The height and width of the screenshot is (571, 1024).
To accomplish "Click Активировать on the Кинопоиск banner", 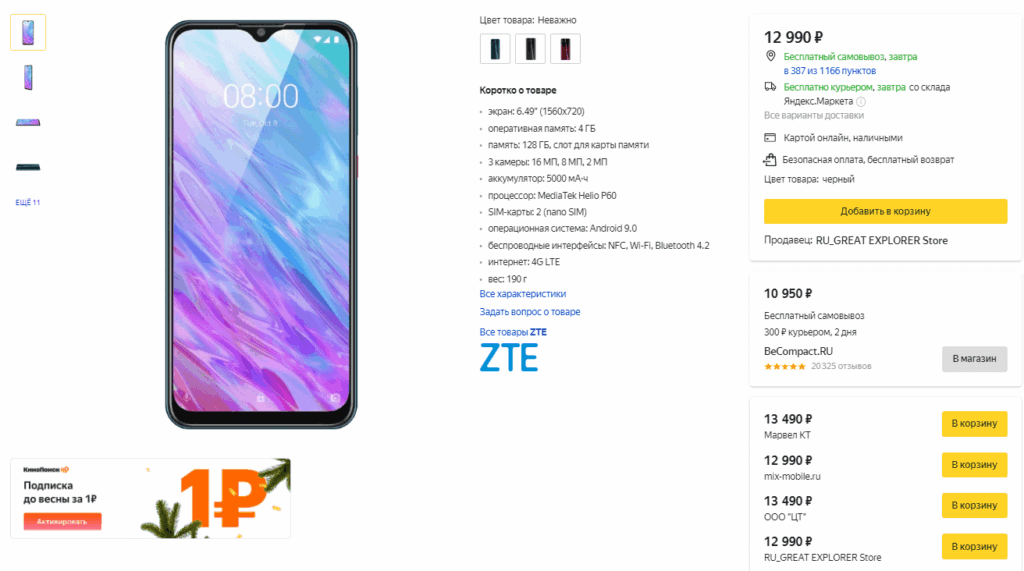I will (62, 521).
